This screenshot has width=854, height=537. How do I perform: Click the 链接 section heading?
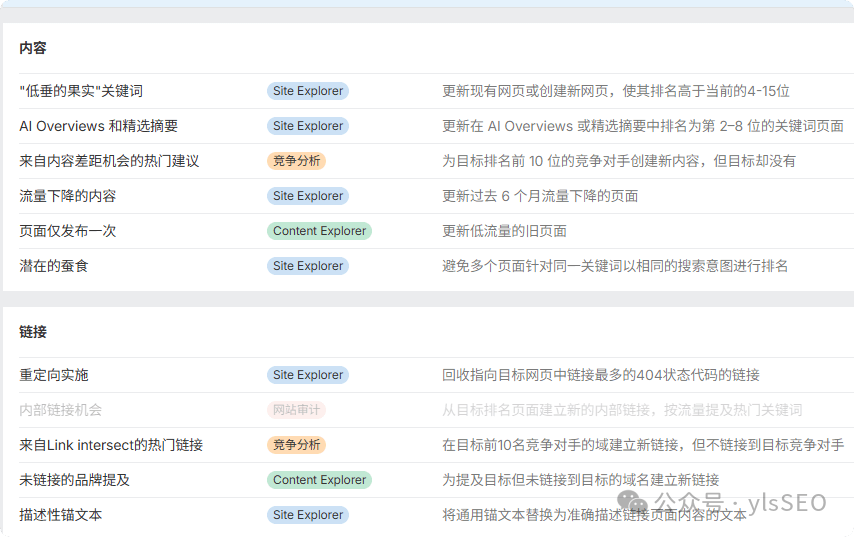pos(33,332)
